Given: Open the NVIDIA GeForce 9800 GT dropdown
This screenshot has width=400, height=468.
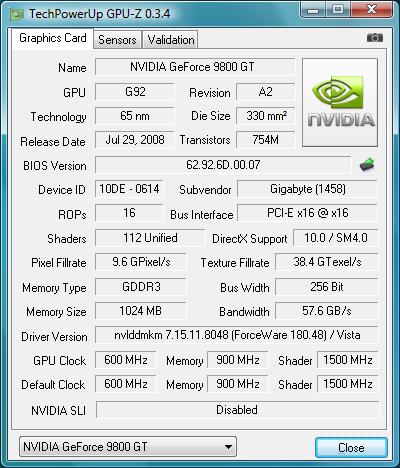Looking at the screenshot, I should click(128, 447).
